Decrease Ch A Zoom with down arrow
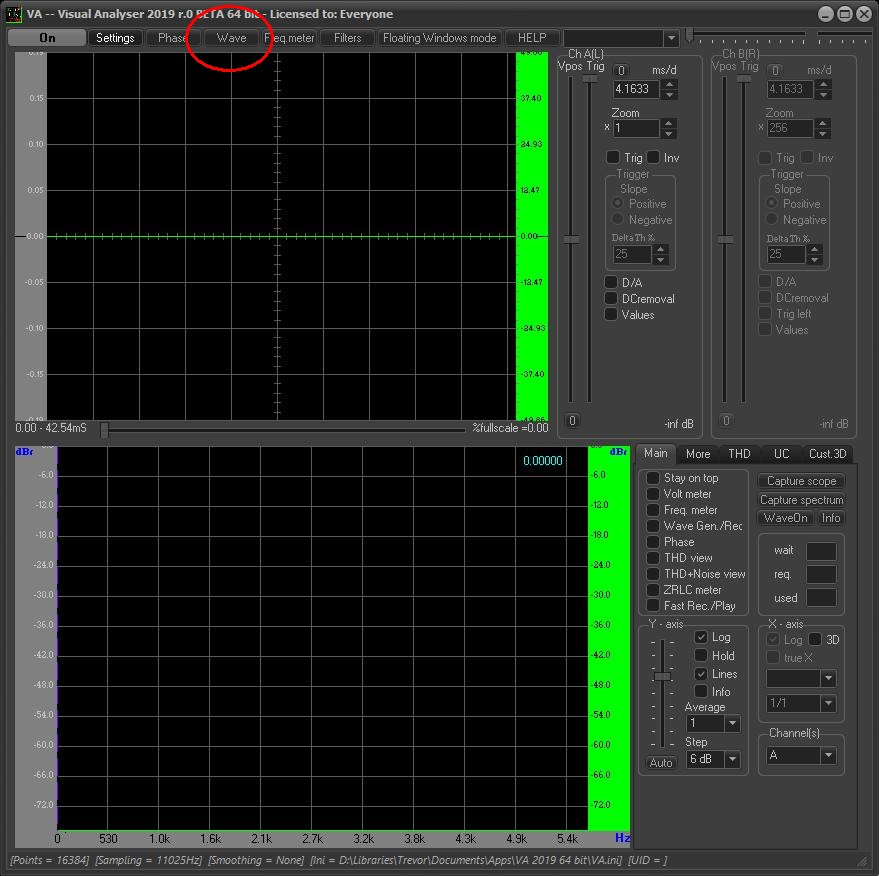879x876 pixels. (668, 133)
